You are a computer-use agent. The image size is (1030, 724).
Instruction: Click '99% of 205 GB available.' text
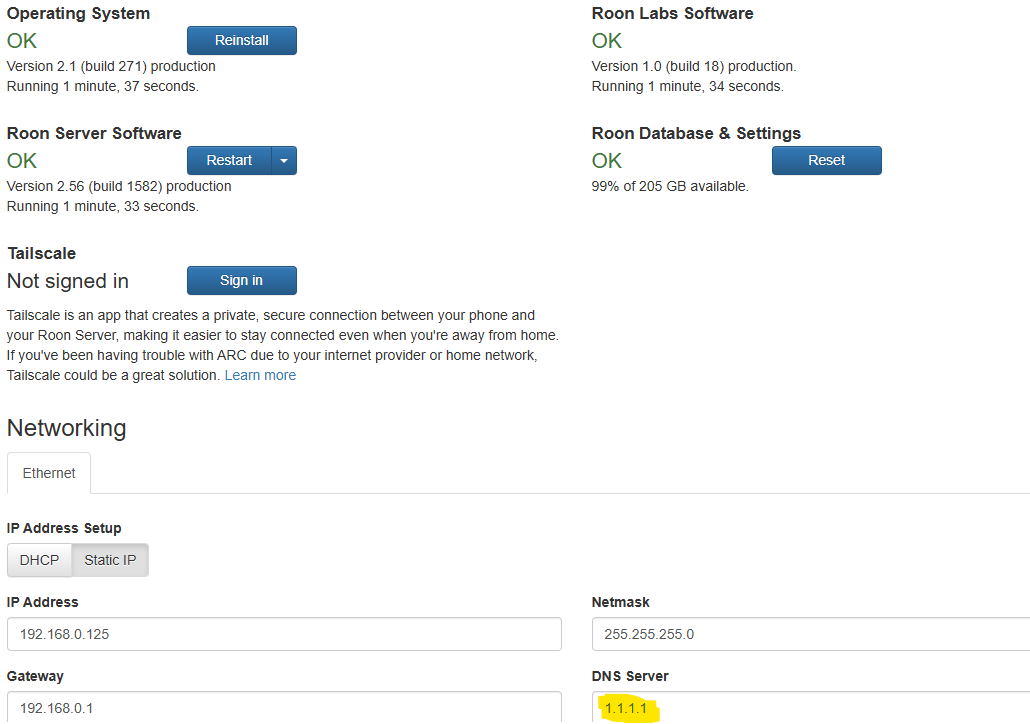tap(670, 187)
